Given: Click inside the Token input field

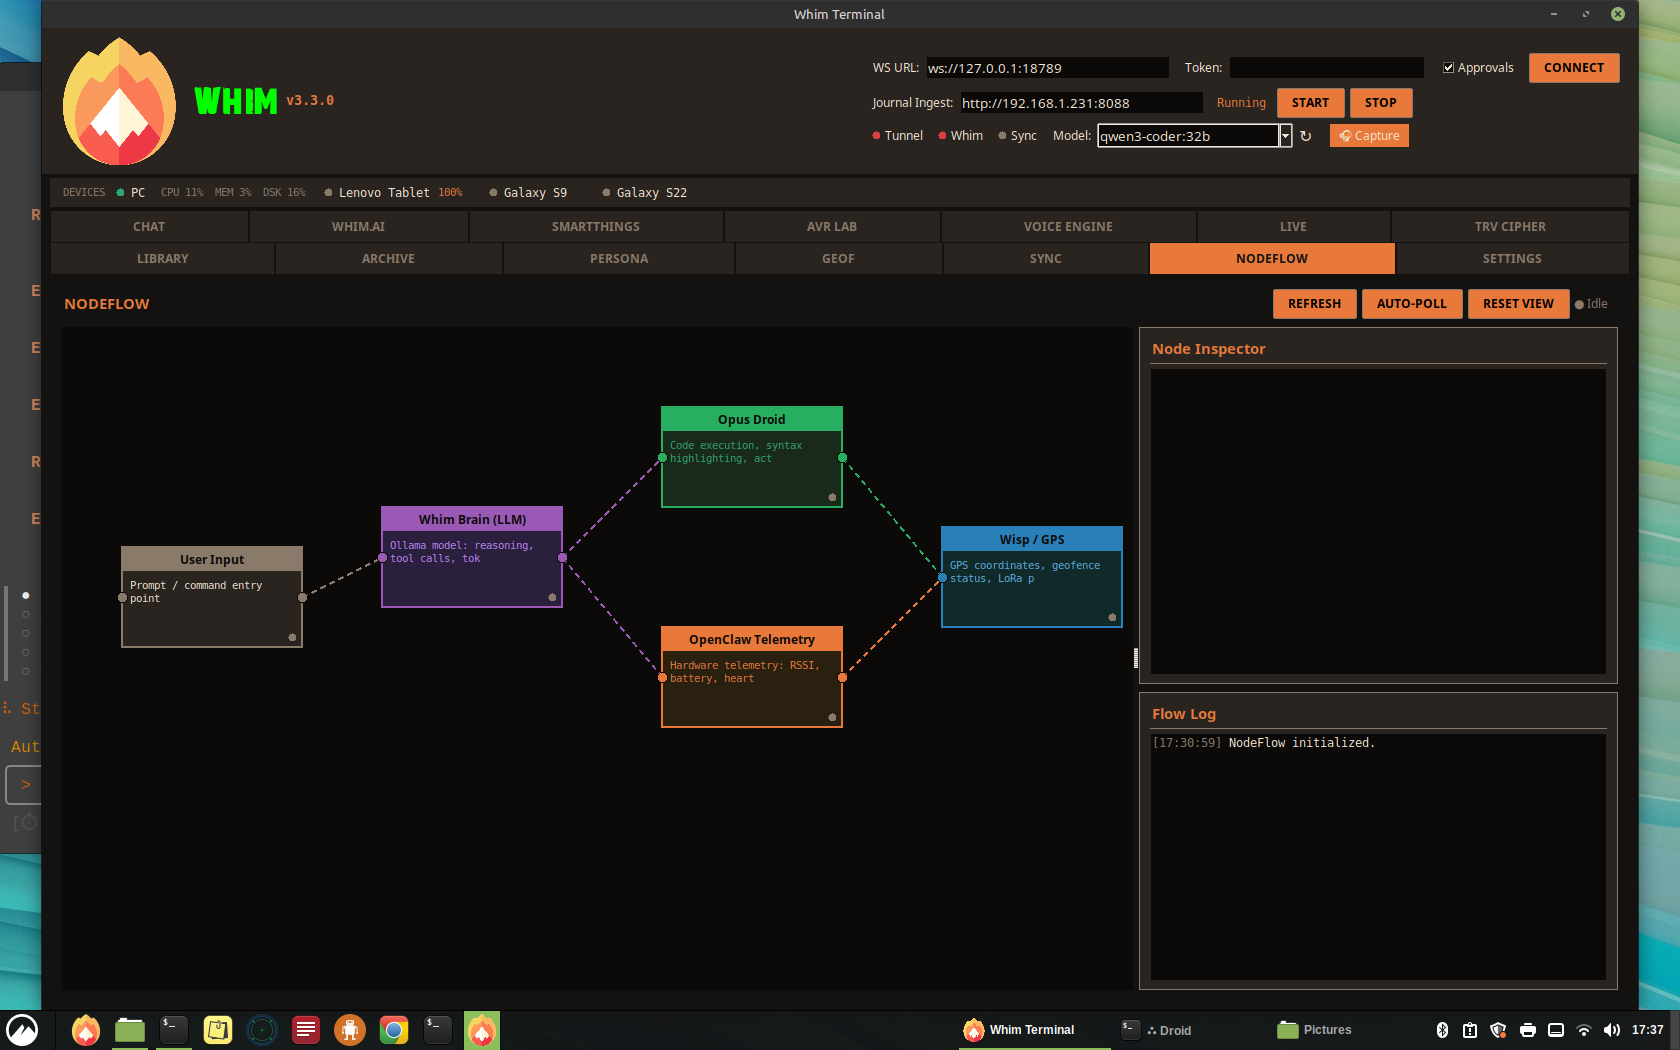Looking at the screenshot, I should (1326, 67).
